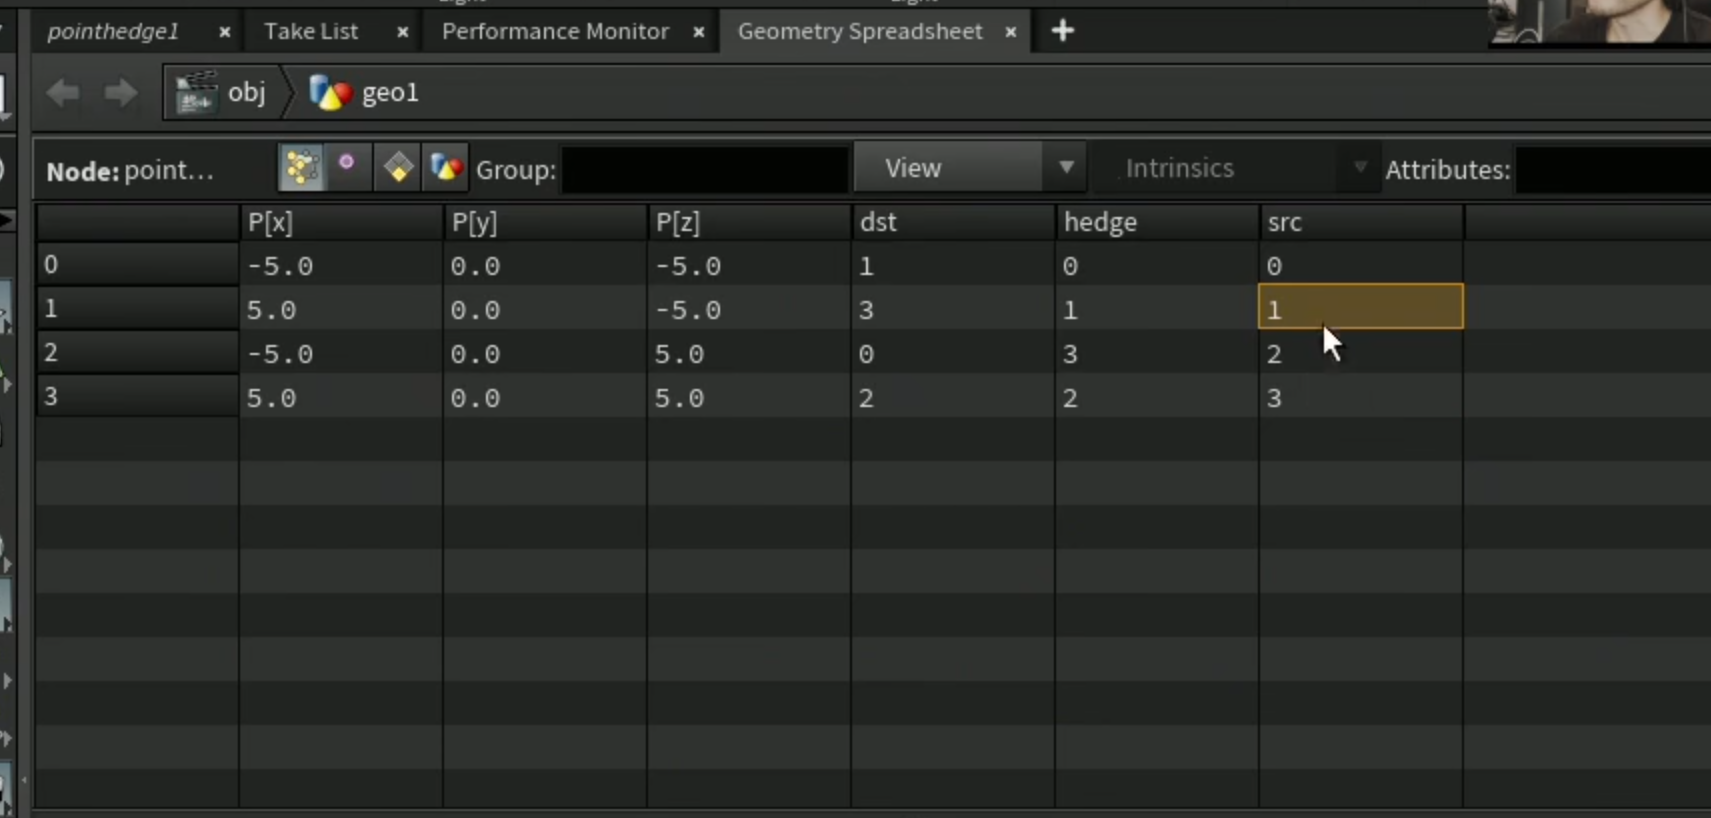Image resolution: width=1711 pixels, height=818 pixels.
Task: Add a new pane tab with plus icon
Action: pos(1063,31)
